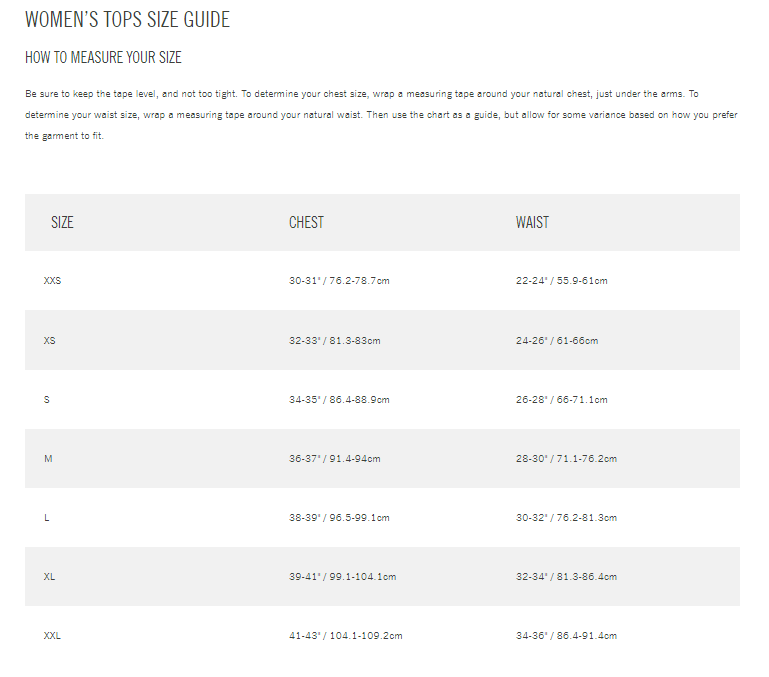
Task: Click the L waist measurement 30-32"
Action: [x=566, y=518]
